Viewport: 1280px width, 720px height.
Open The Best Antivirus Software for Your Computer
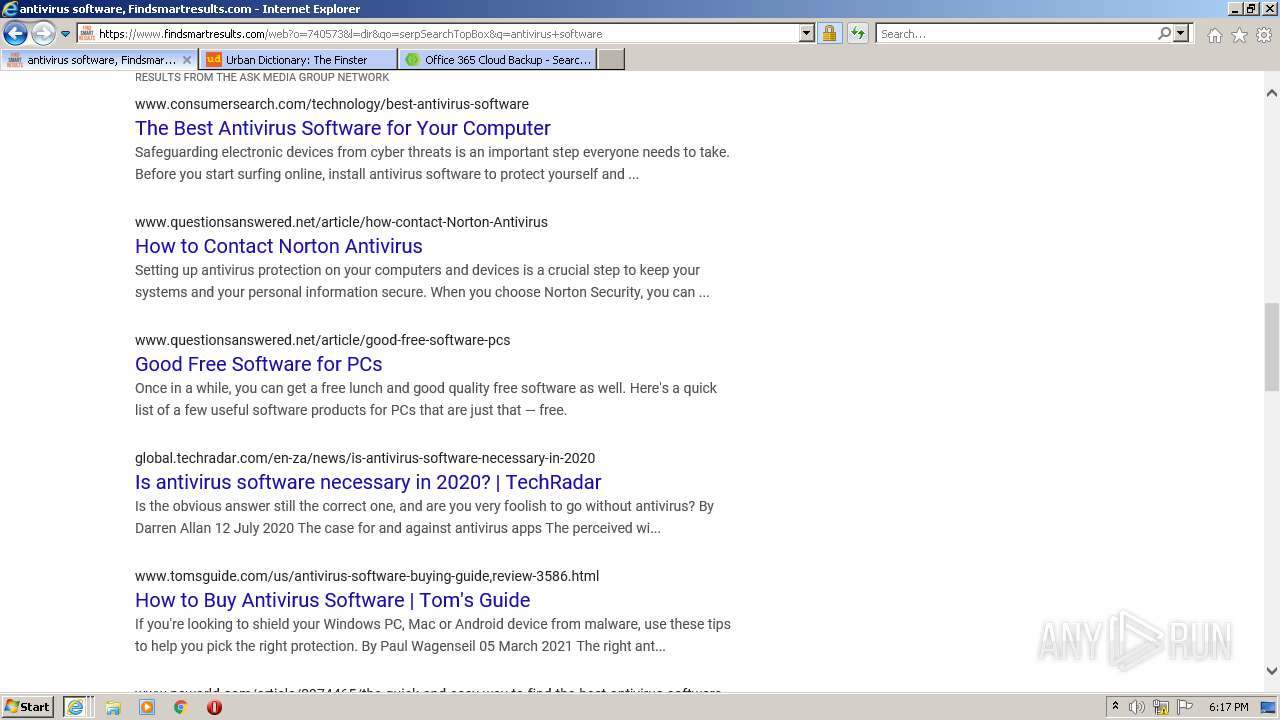click(343, 128)
